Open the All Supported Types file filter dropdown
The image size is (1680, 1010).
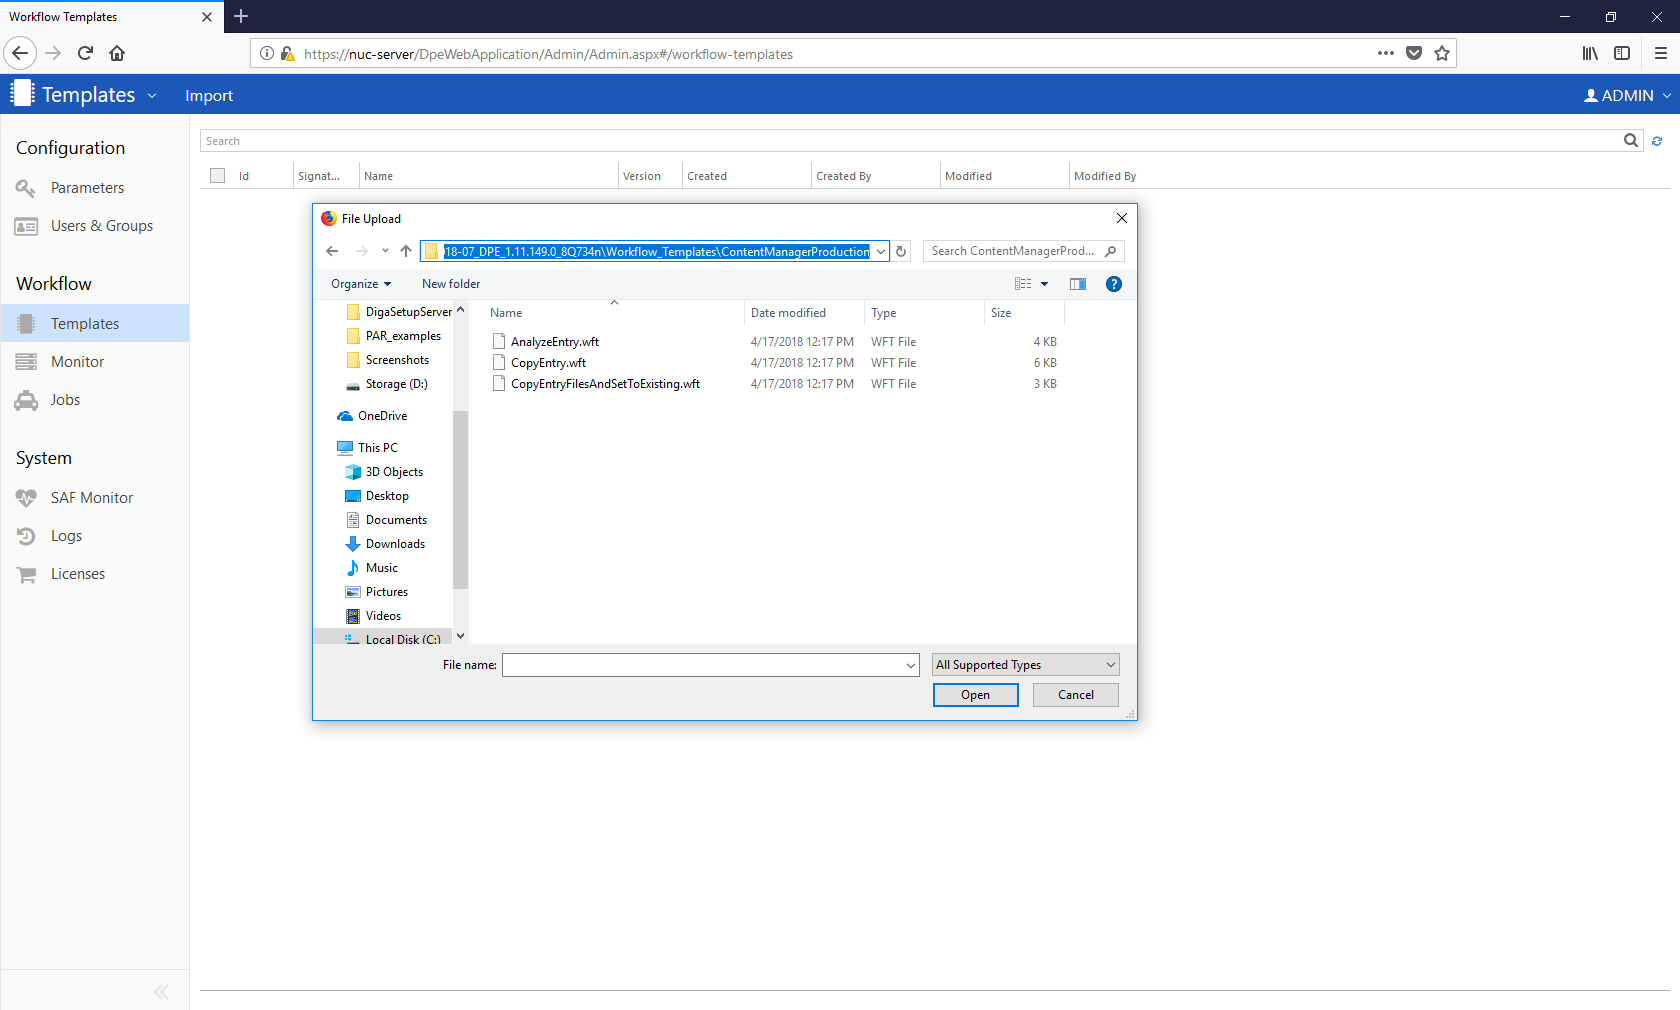[1025, 665]
